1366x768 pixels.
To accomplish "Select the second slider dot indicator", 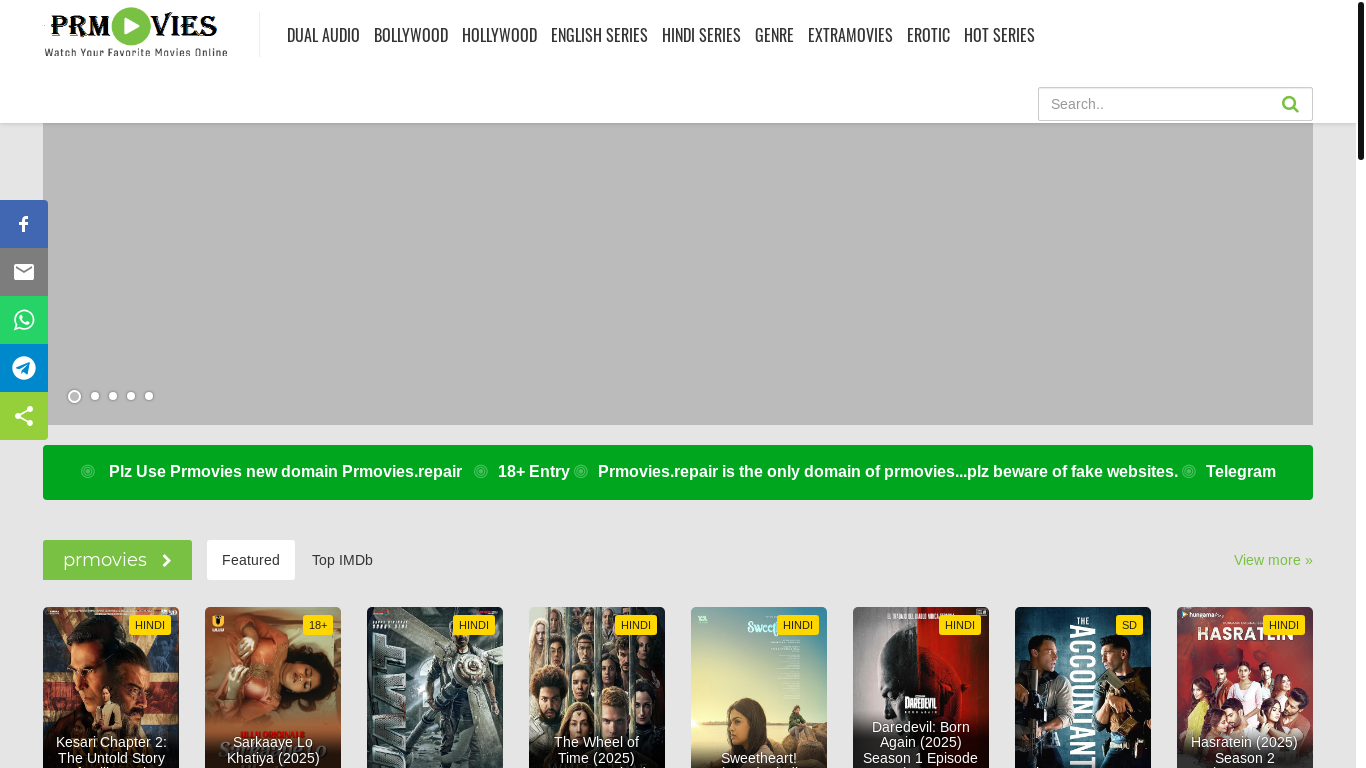I will point(95,396).
